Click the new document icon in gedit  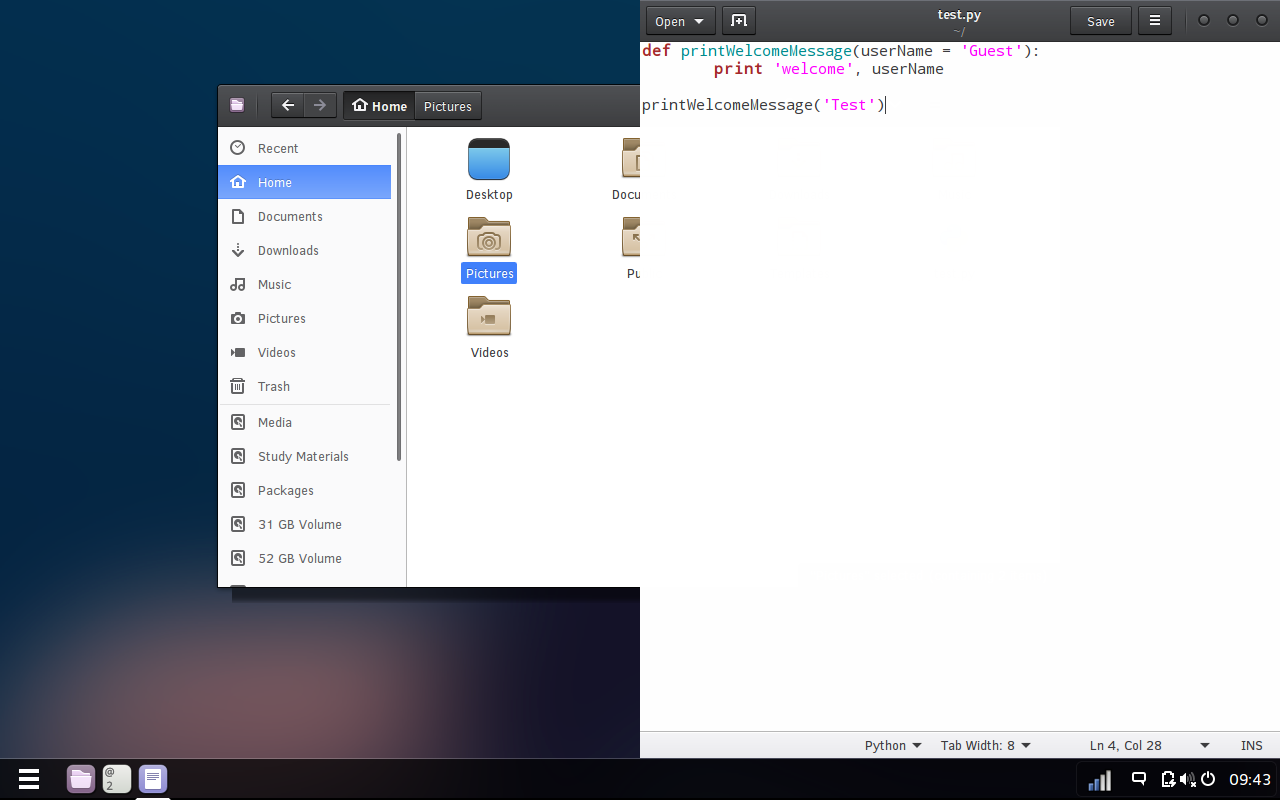coord(738,21)
